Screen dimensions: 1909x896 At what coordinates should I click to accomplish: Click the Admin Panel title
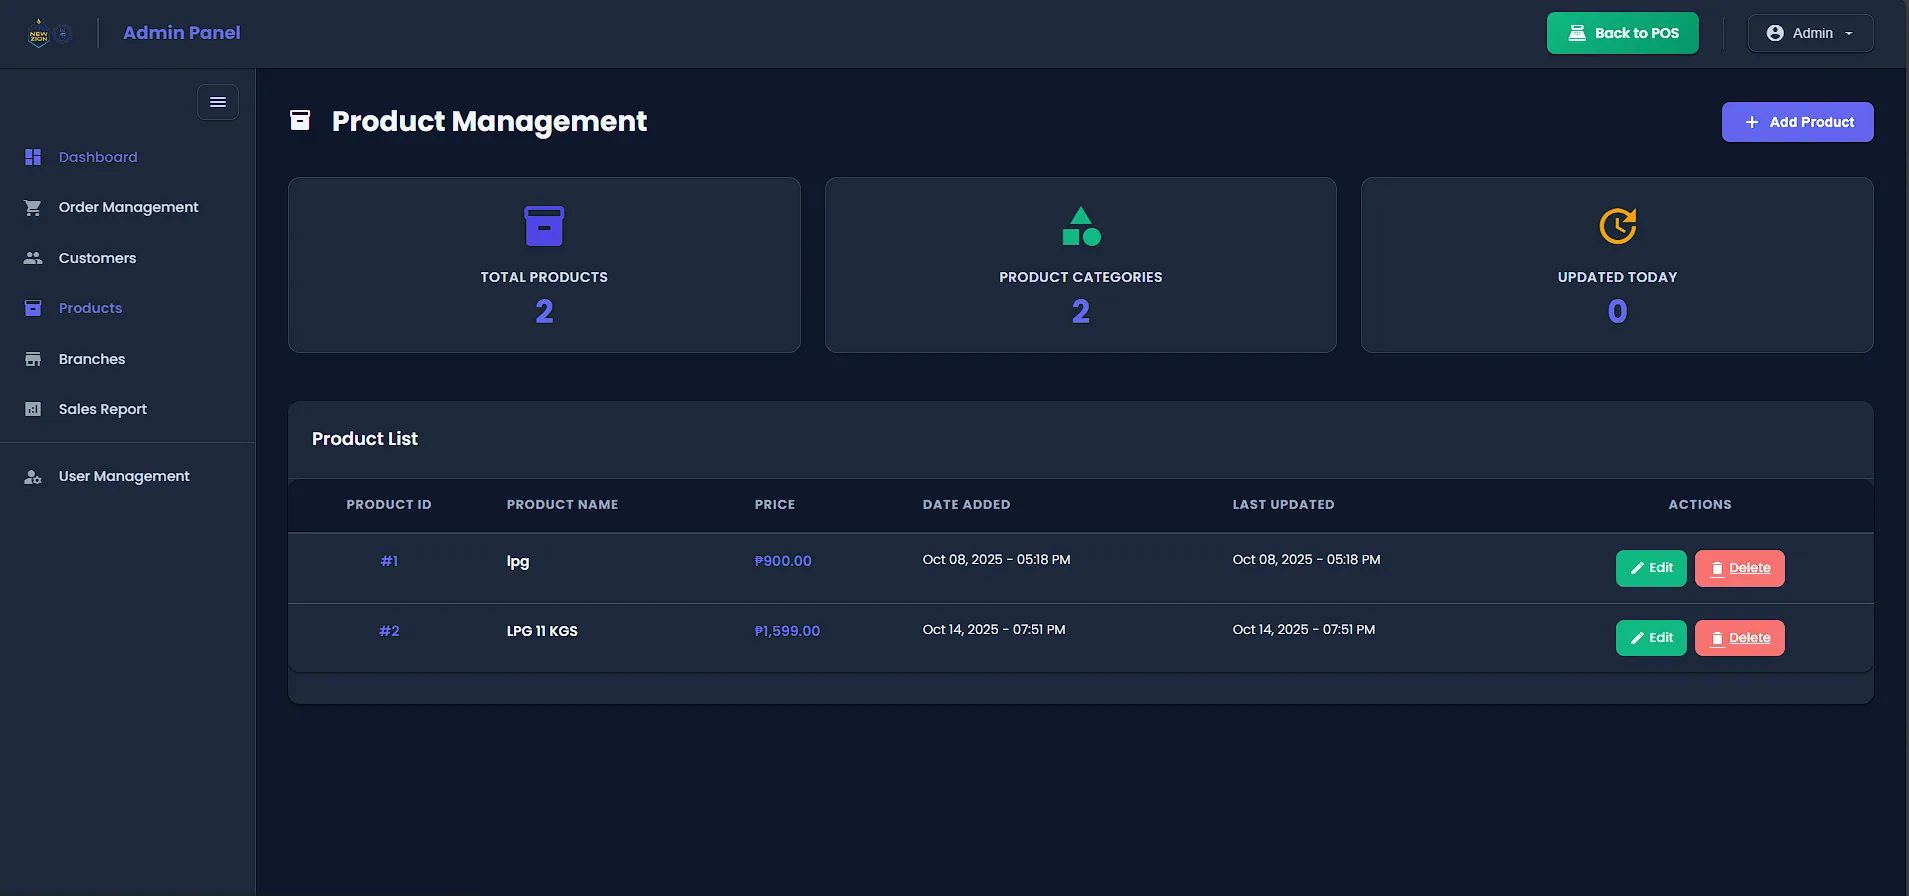[x=182, y=33]
